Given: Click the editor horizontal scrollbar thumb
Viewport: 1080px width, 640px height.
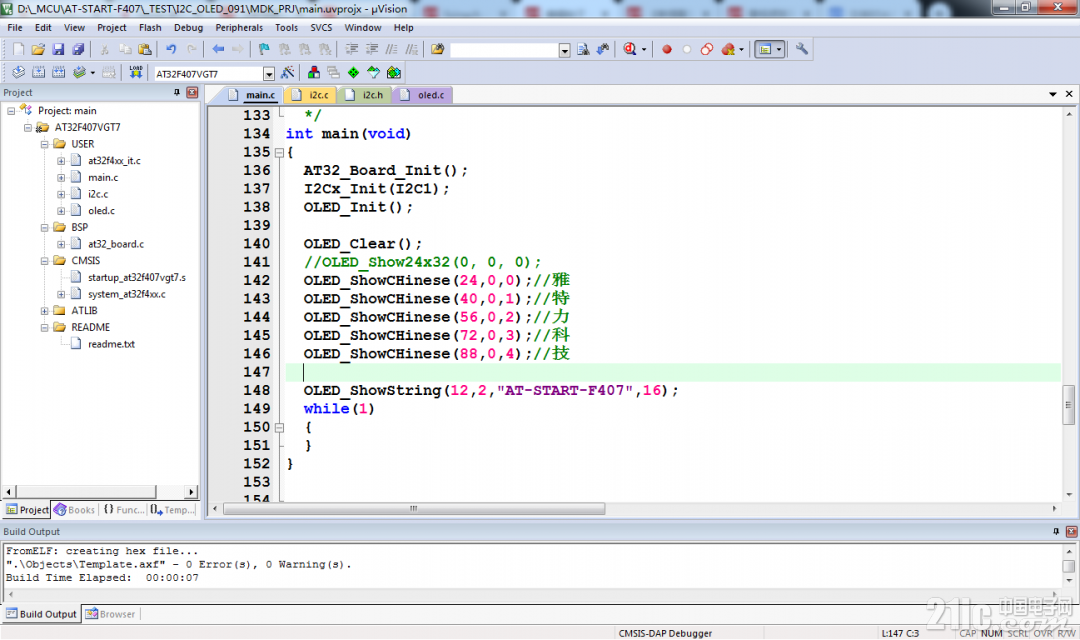Looking at the screenshot, I should point(414,508).
